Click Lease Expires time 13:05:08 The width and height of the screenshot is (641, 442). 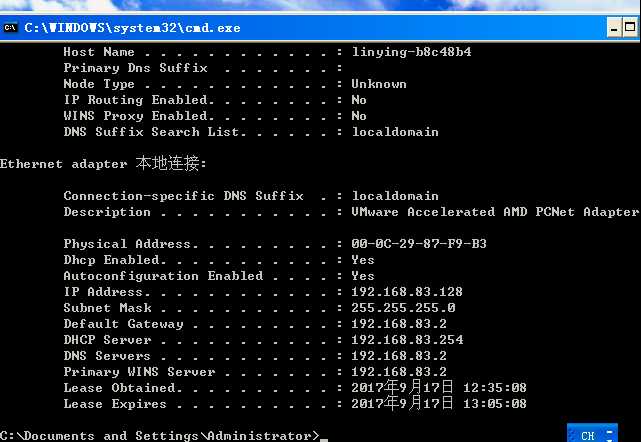pyautogui.click(x=495, y=404)
